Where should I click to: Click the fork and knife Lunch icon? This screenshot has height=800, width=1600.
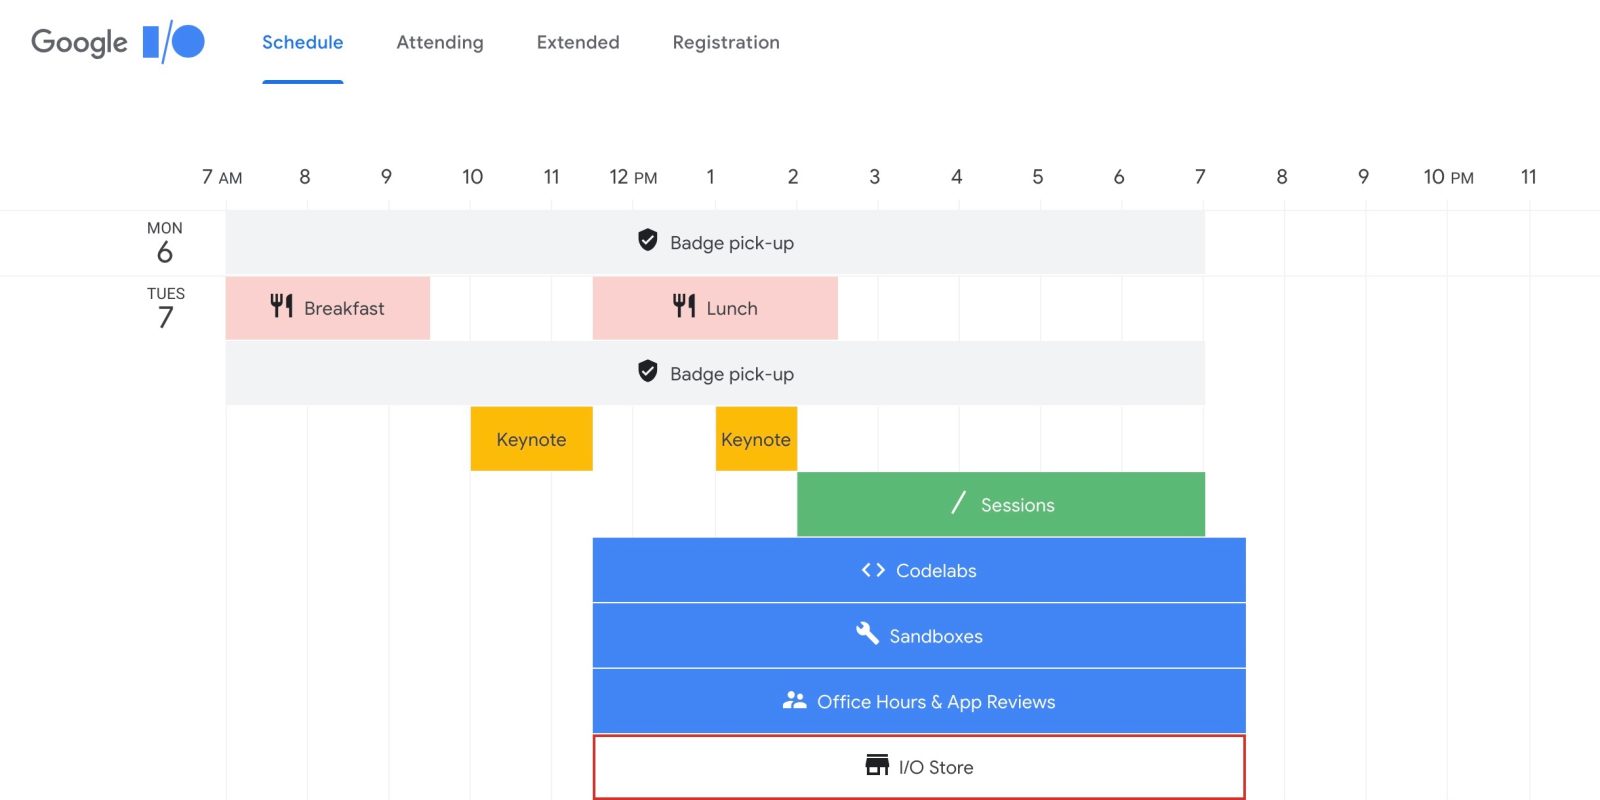tap(684, 306)
